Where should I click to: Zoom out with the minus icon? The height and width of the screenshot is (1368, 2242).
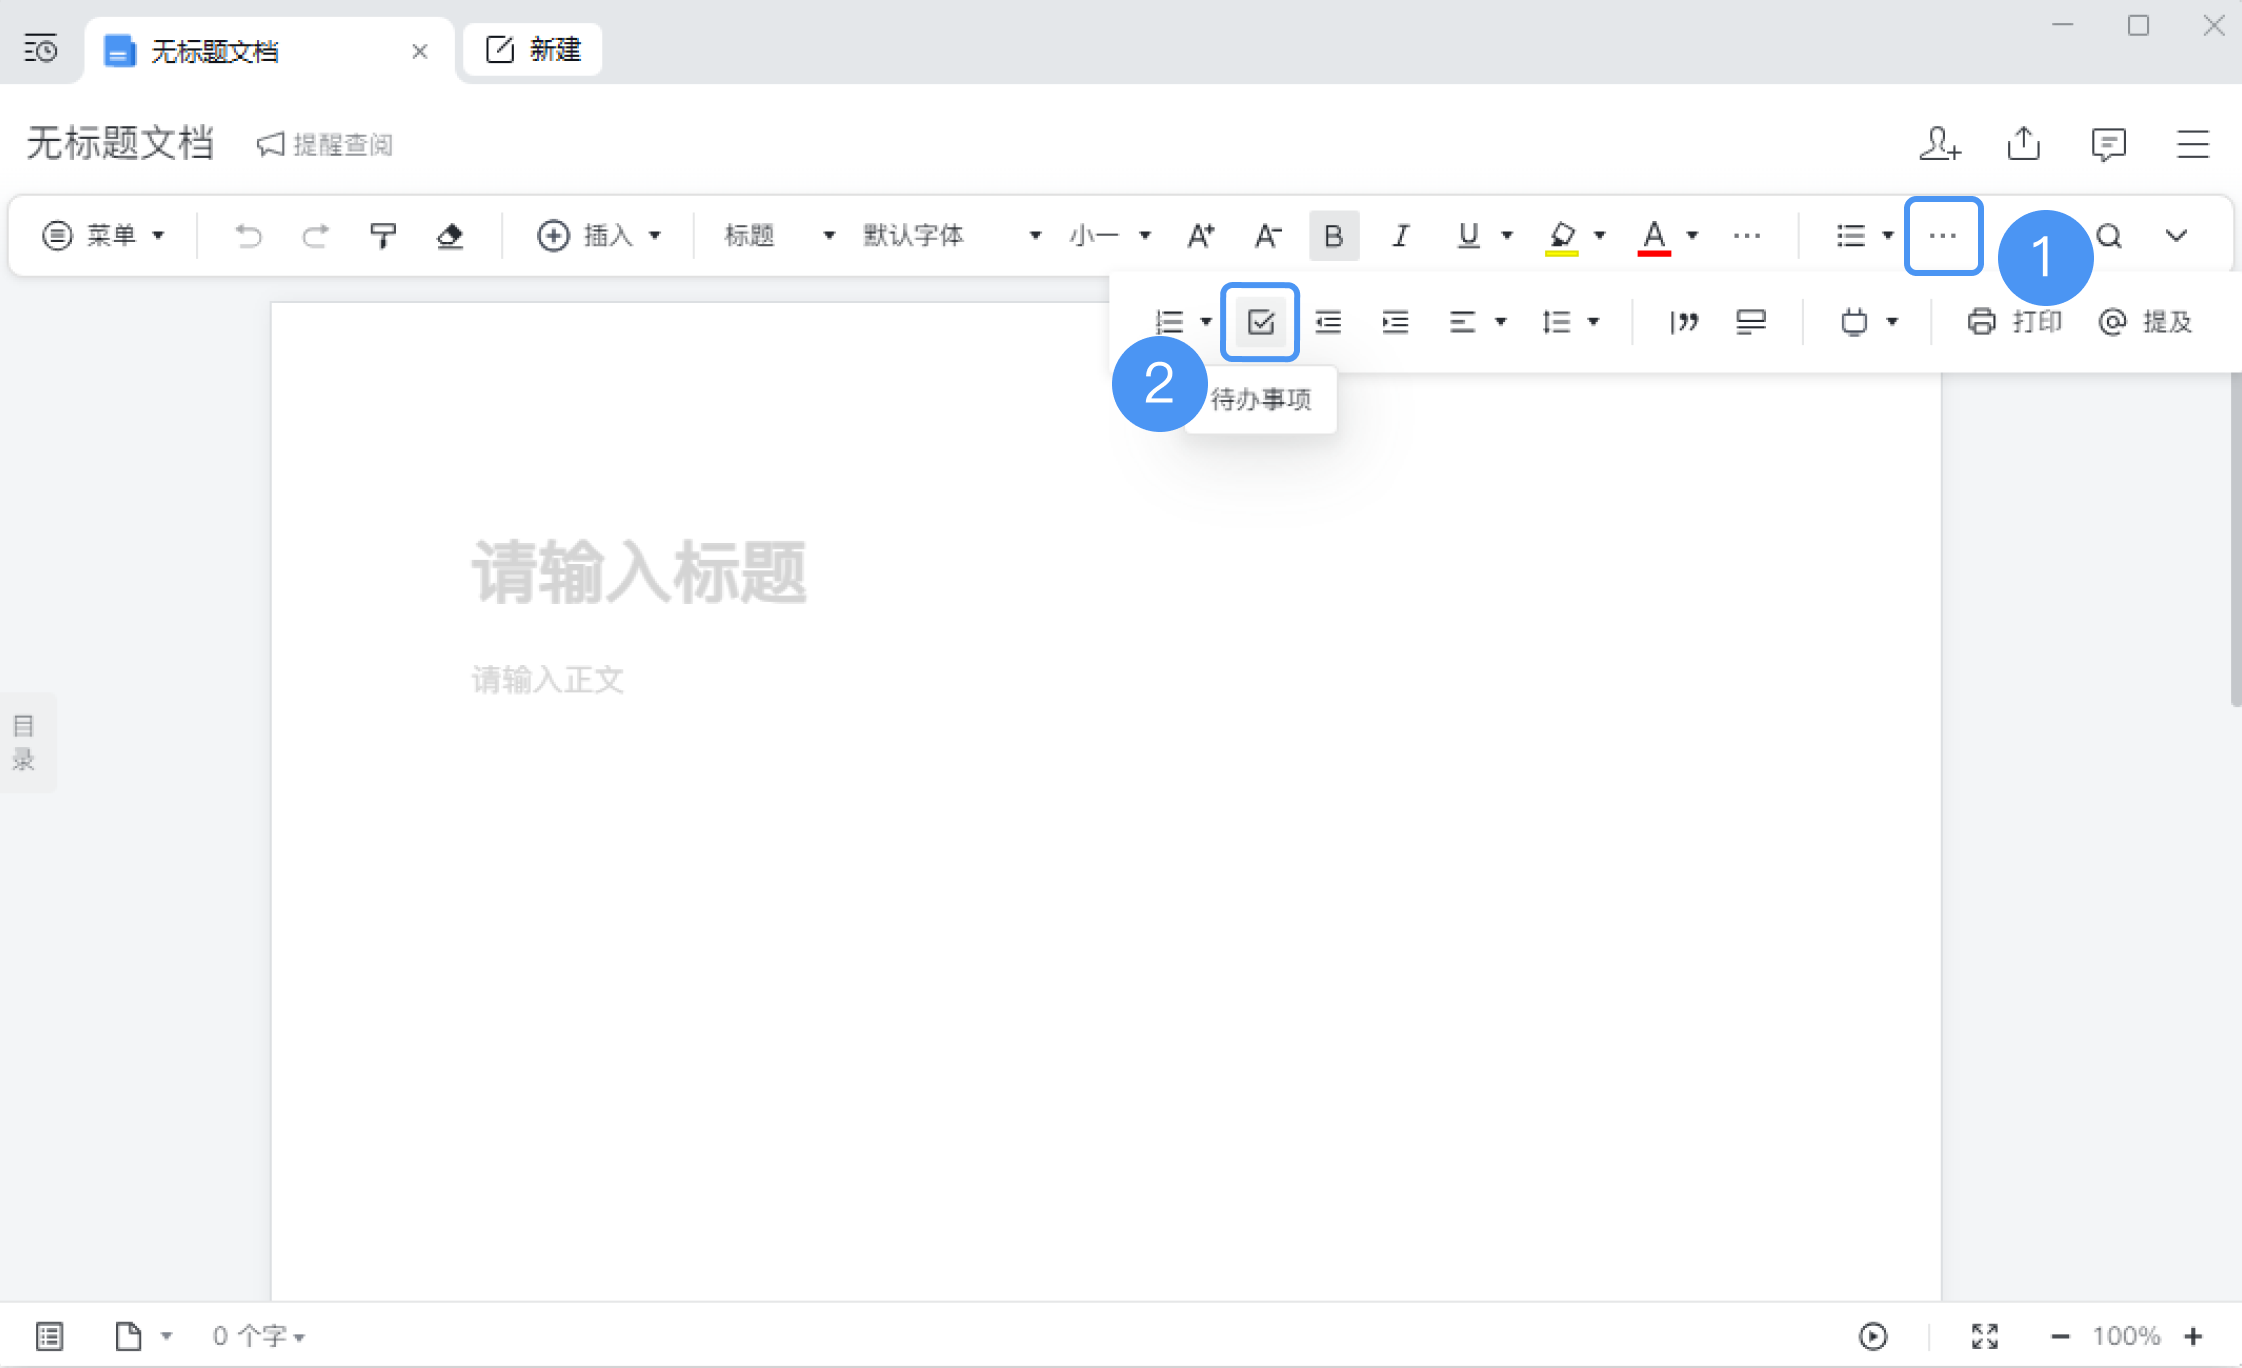(2060, 1336)
